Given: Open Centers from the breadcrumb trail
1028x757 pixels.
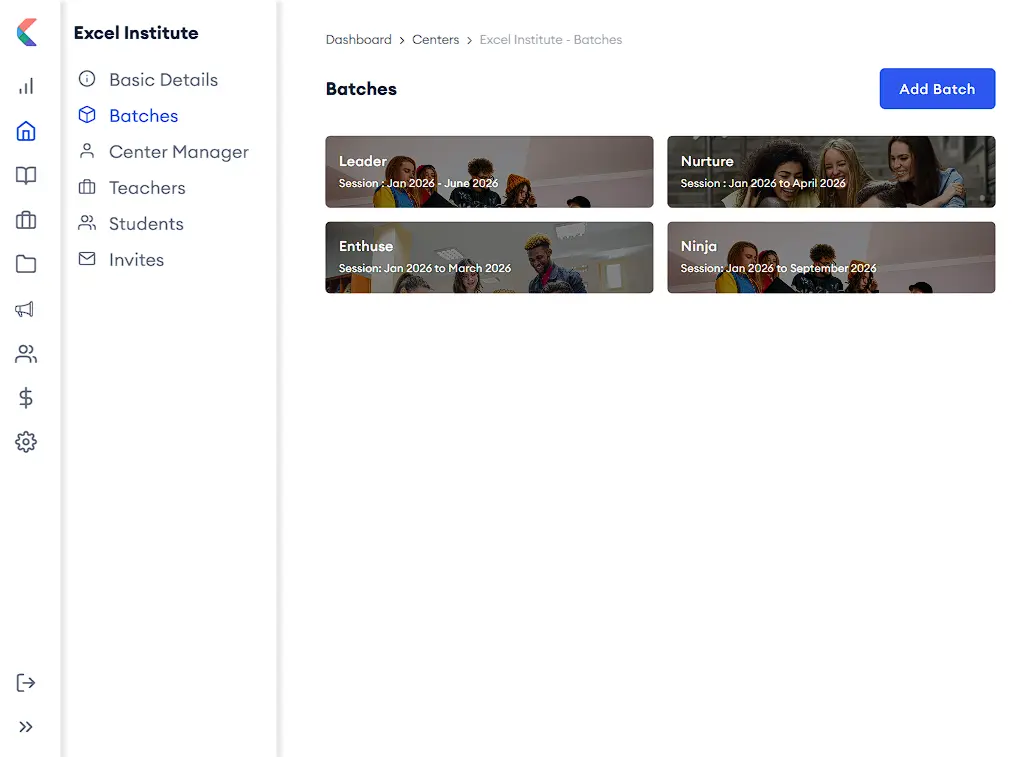Looking at the screenshot, I should click(x=435, y=39).
